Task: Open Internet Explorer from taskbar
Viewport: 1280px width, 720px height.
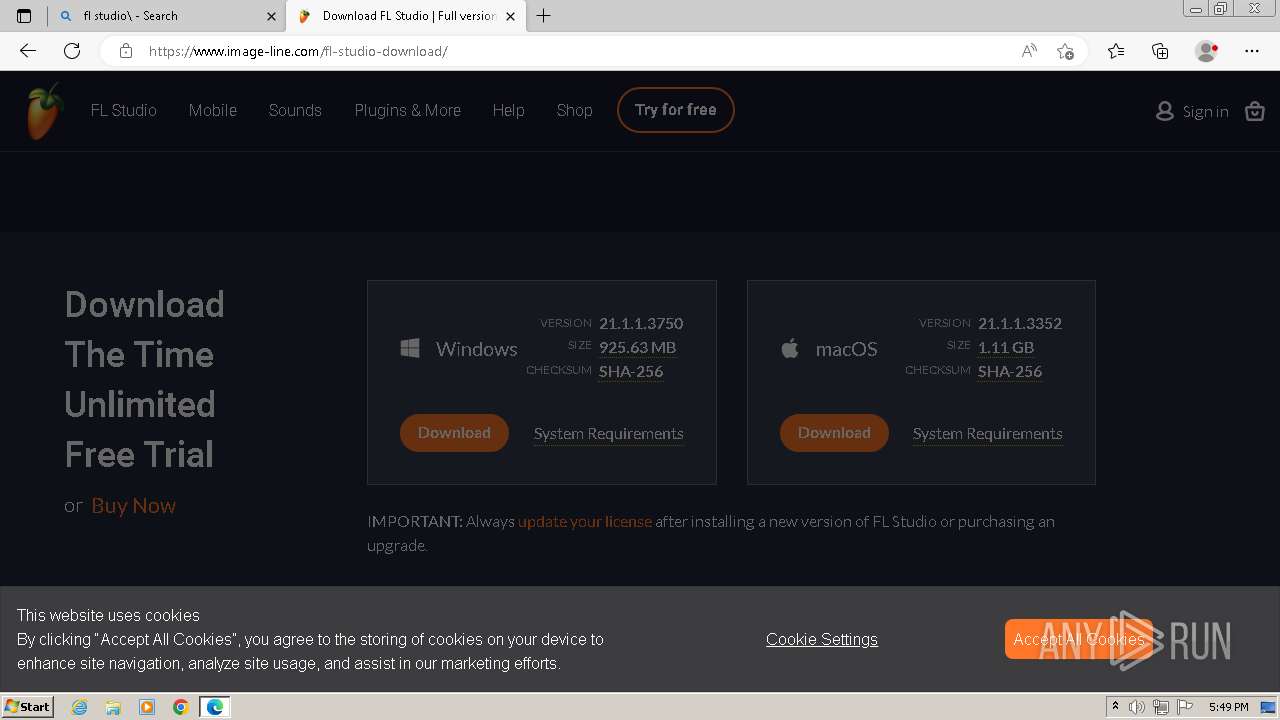Action: pyautogui.click(x=80, y=707)
